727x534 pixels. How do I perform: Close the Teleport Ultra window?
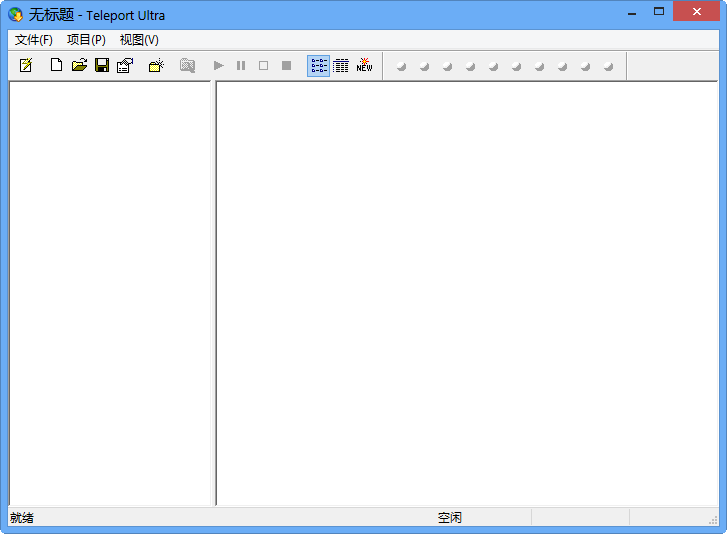696,12
